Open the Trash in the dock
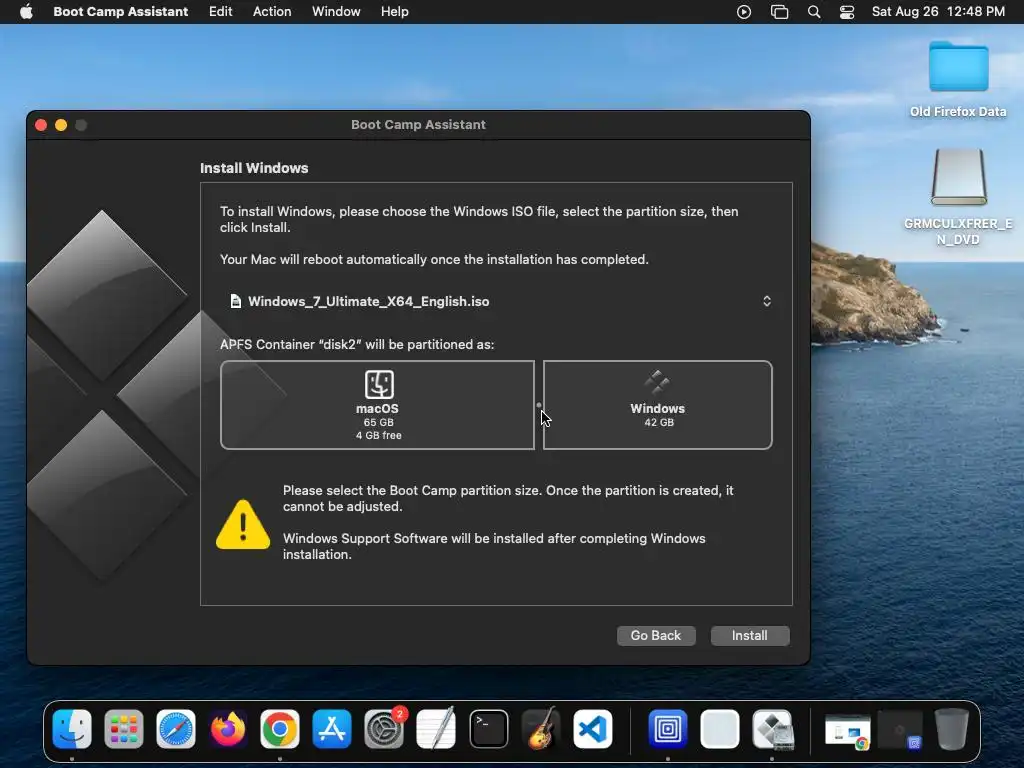The height and width of the screenshot is (768, 1024). pos(952,729)
